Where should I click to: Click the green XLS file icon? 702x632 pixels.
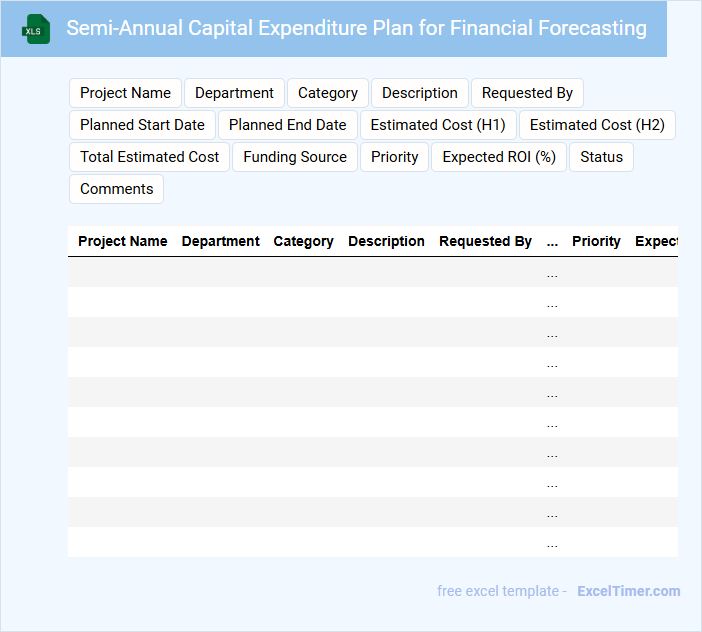coord(36,29)
